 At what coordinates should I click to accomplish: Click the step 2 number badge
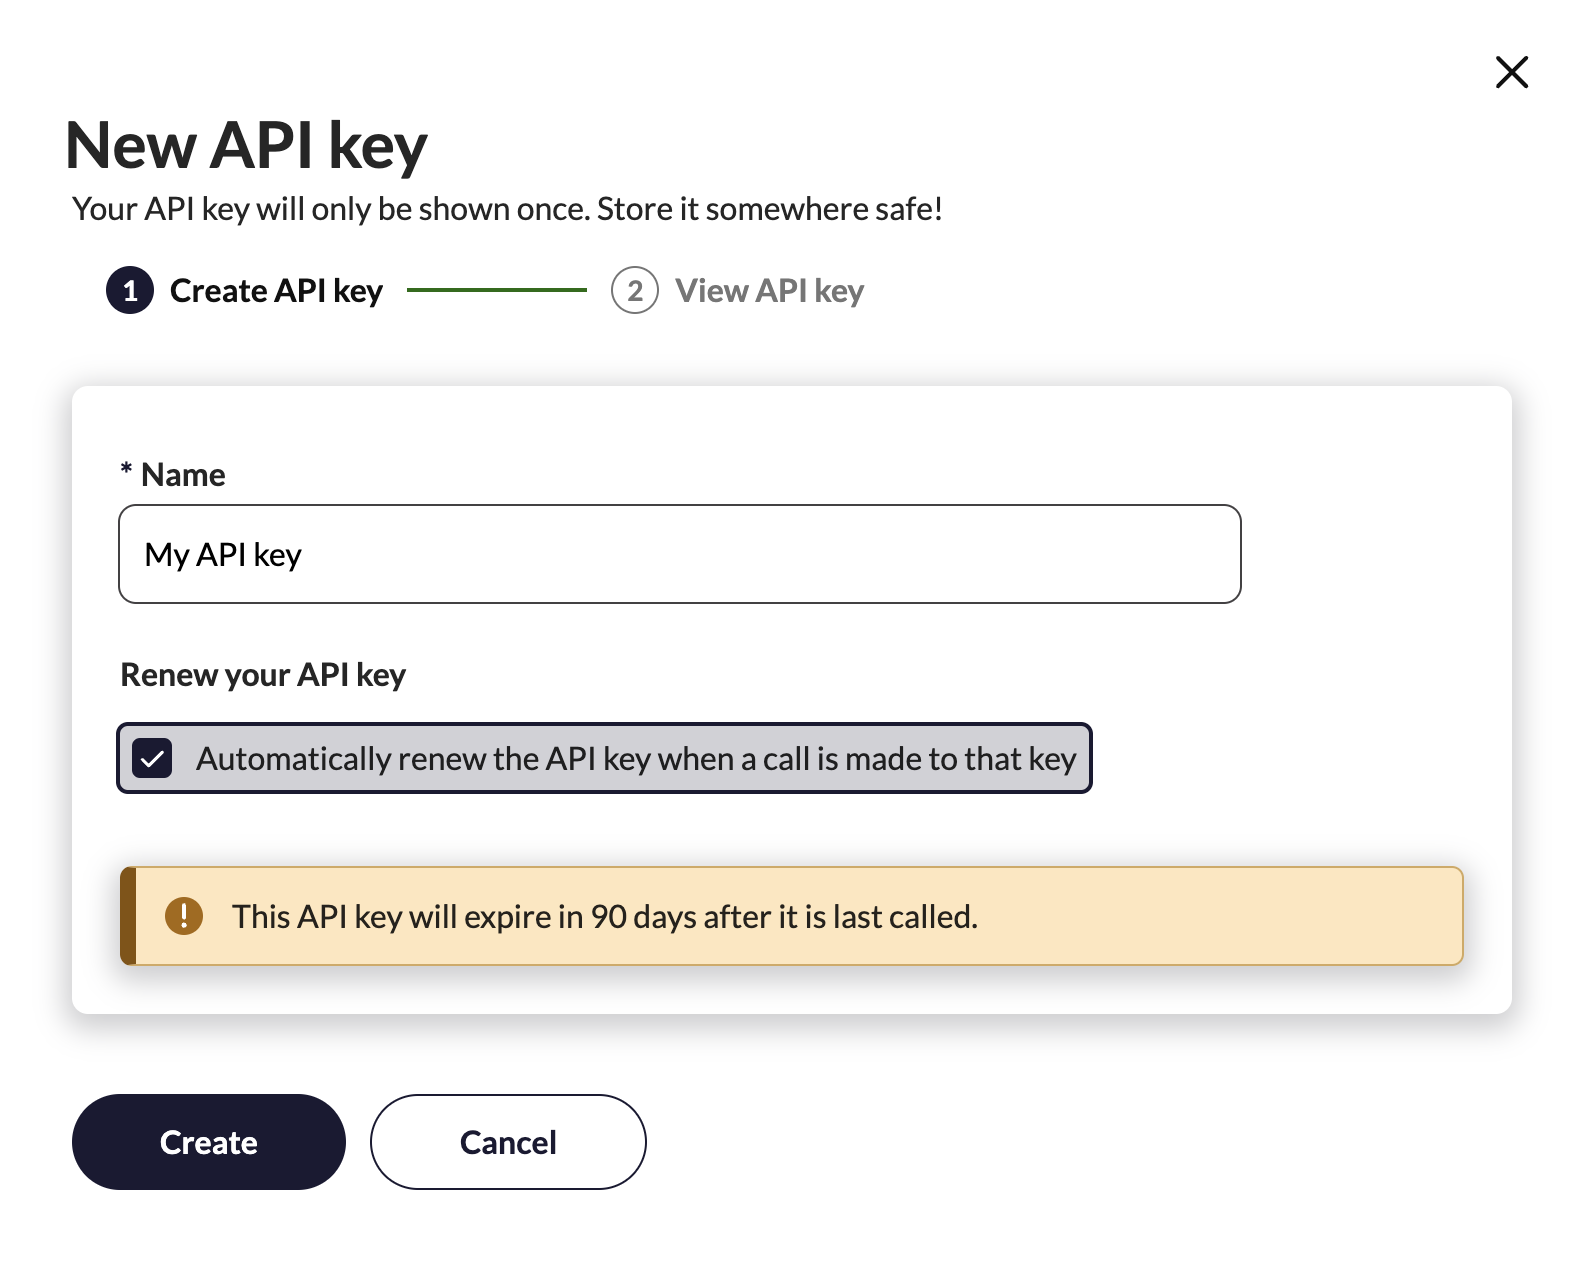635,291
